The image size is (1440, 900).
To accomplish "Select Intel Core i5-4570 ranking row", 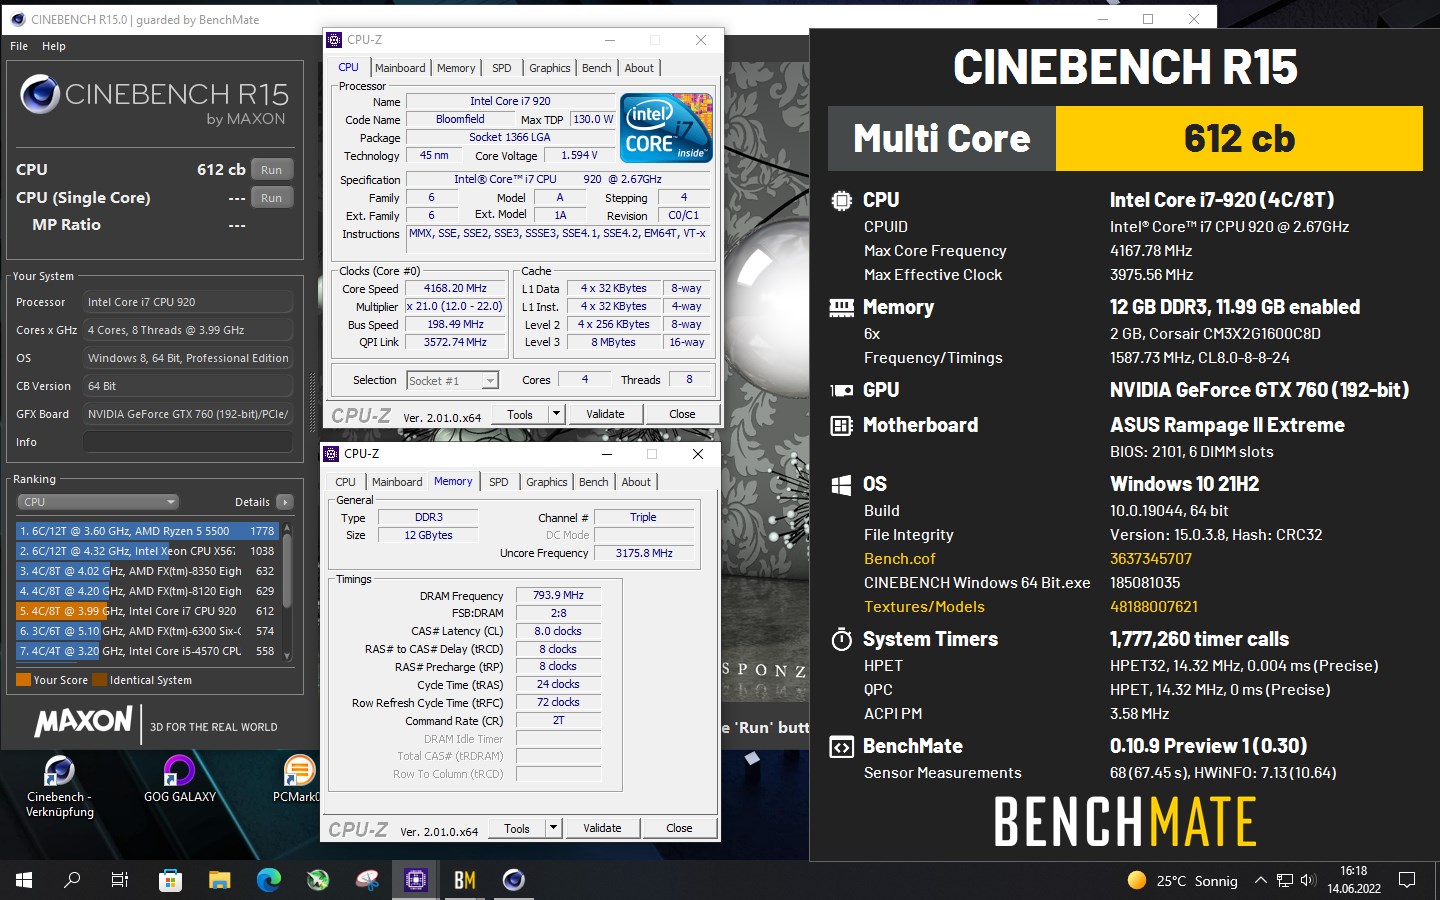I will point(148,651).
